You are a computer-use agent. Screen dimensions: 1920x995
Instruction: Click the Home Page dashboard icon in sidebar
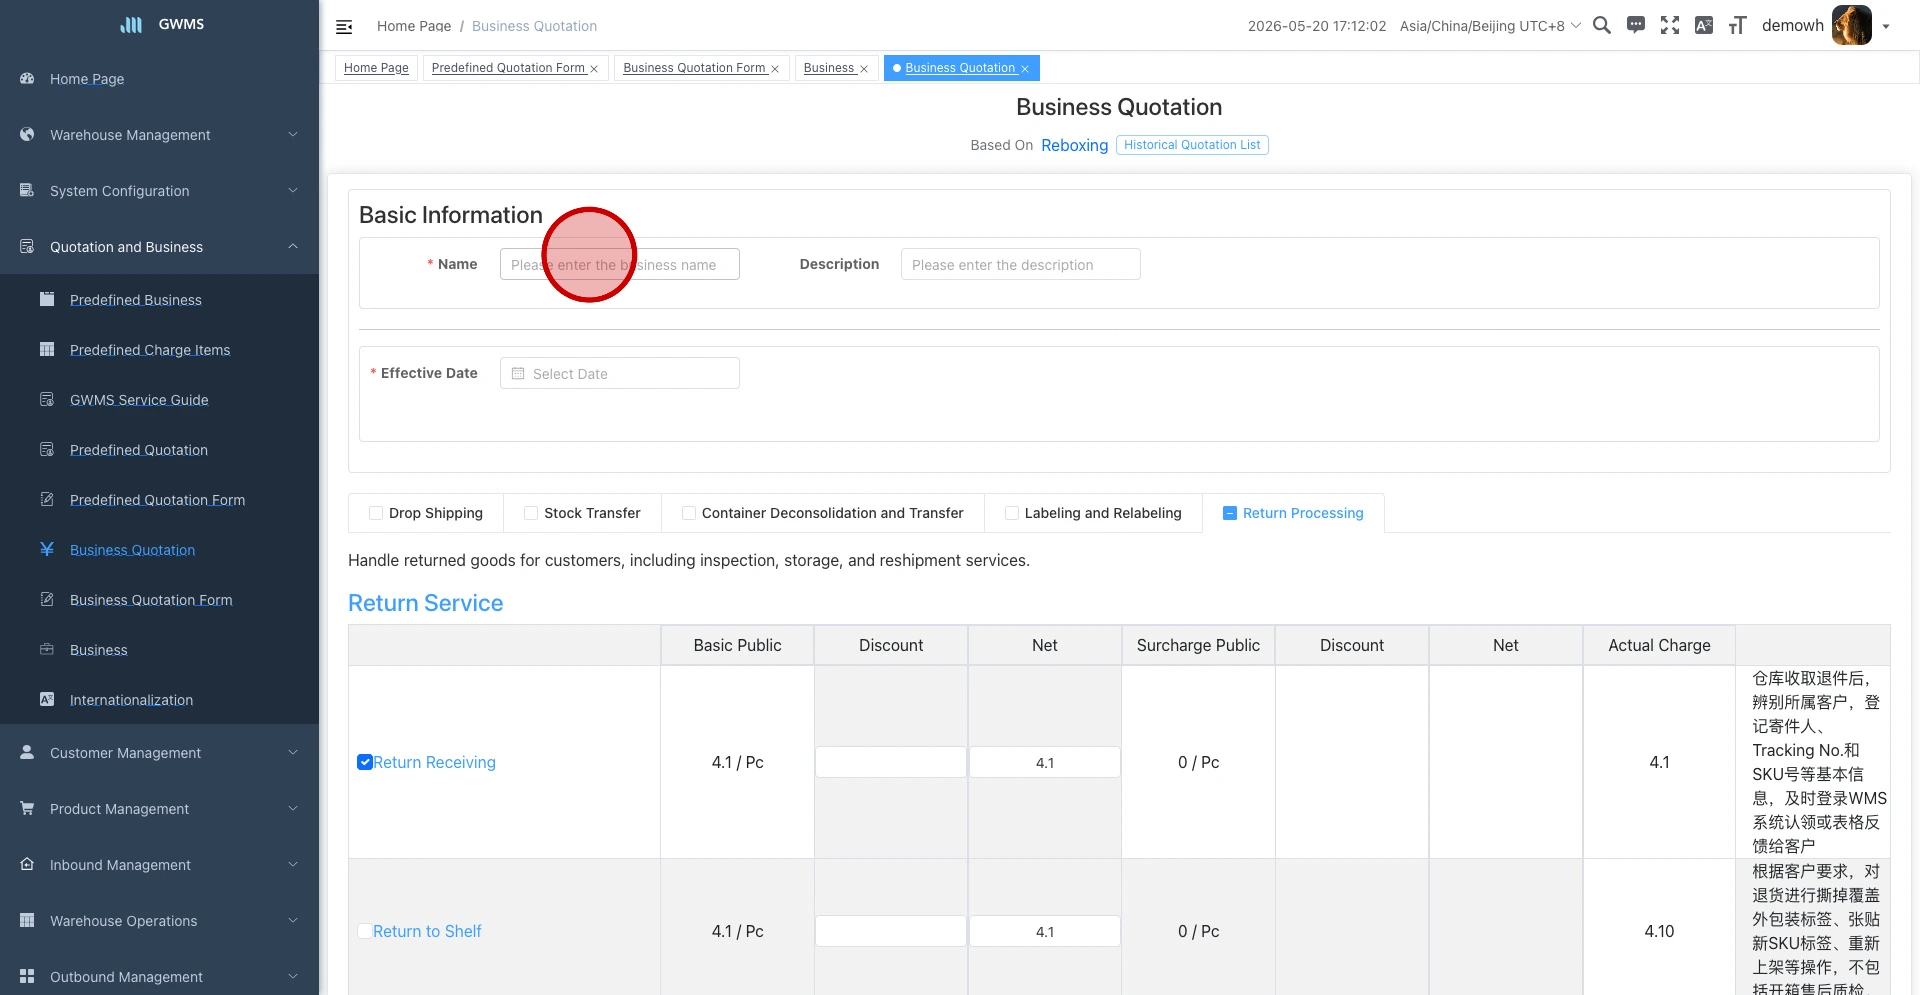coord(27,78)
